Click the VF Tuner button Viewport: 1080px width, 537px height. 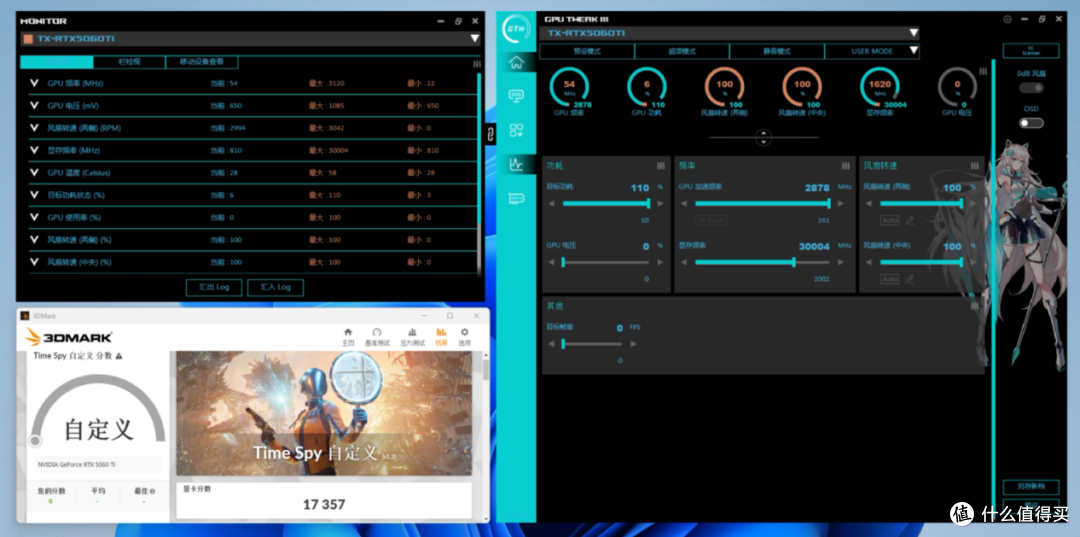(711, 220)
